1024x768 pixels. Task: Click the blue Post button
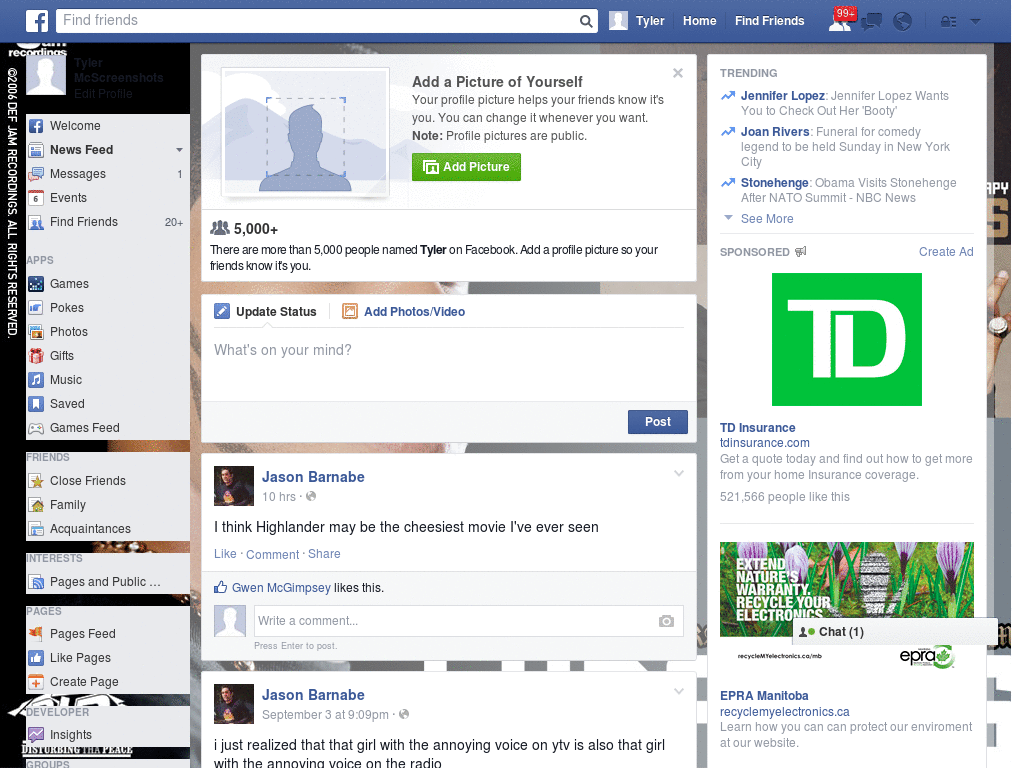pyautogui.click(x=658, y=422)
